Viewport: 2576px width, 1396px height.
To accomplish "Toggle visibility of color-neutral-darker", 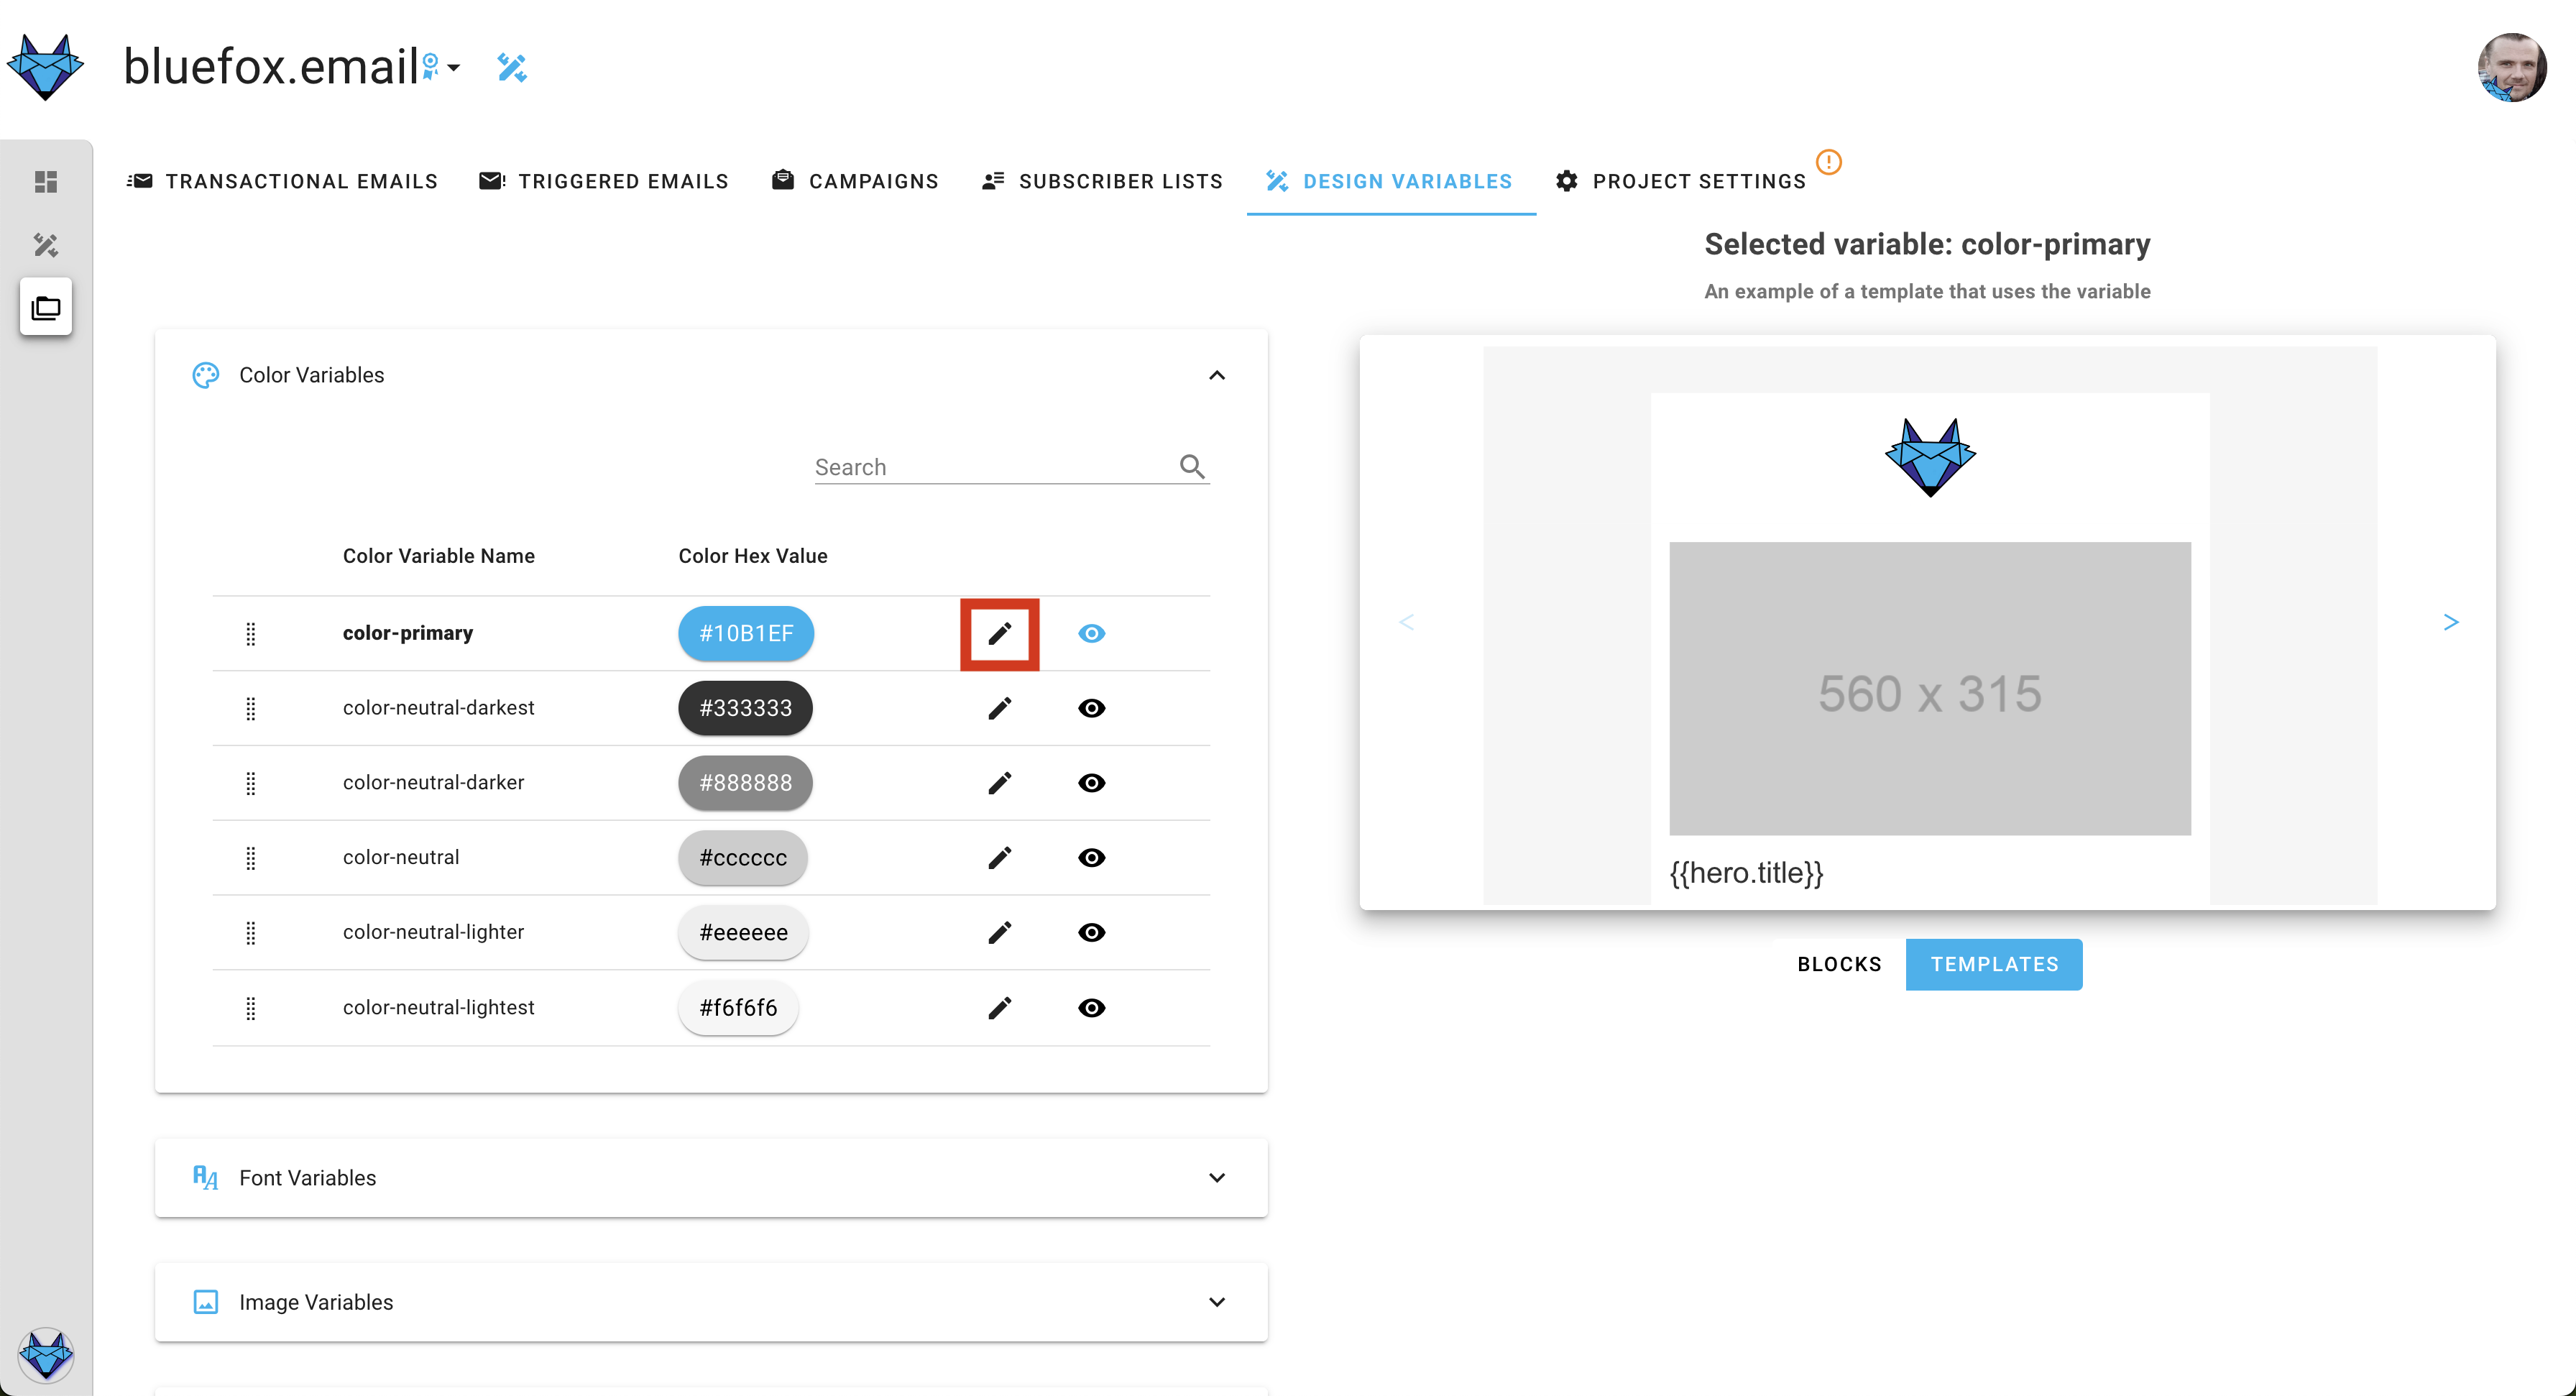I will pos(1091,782).
